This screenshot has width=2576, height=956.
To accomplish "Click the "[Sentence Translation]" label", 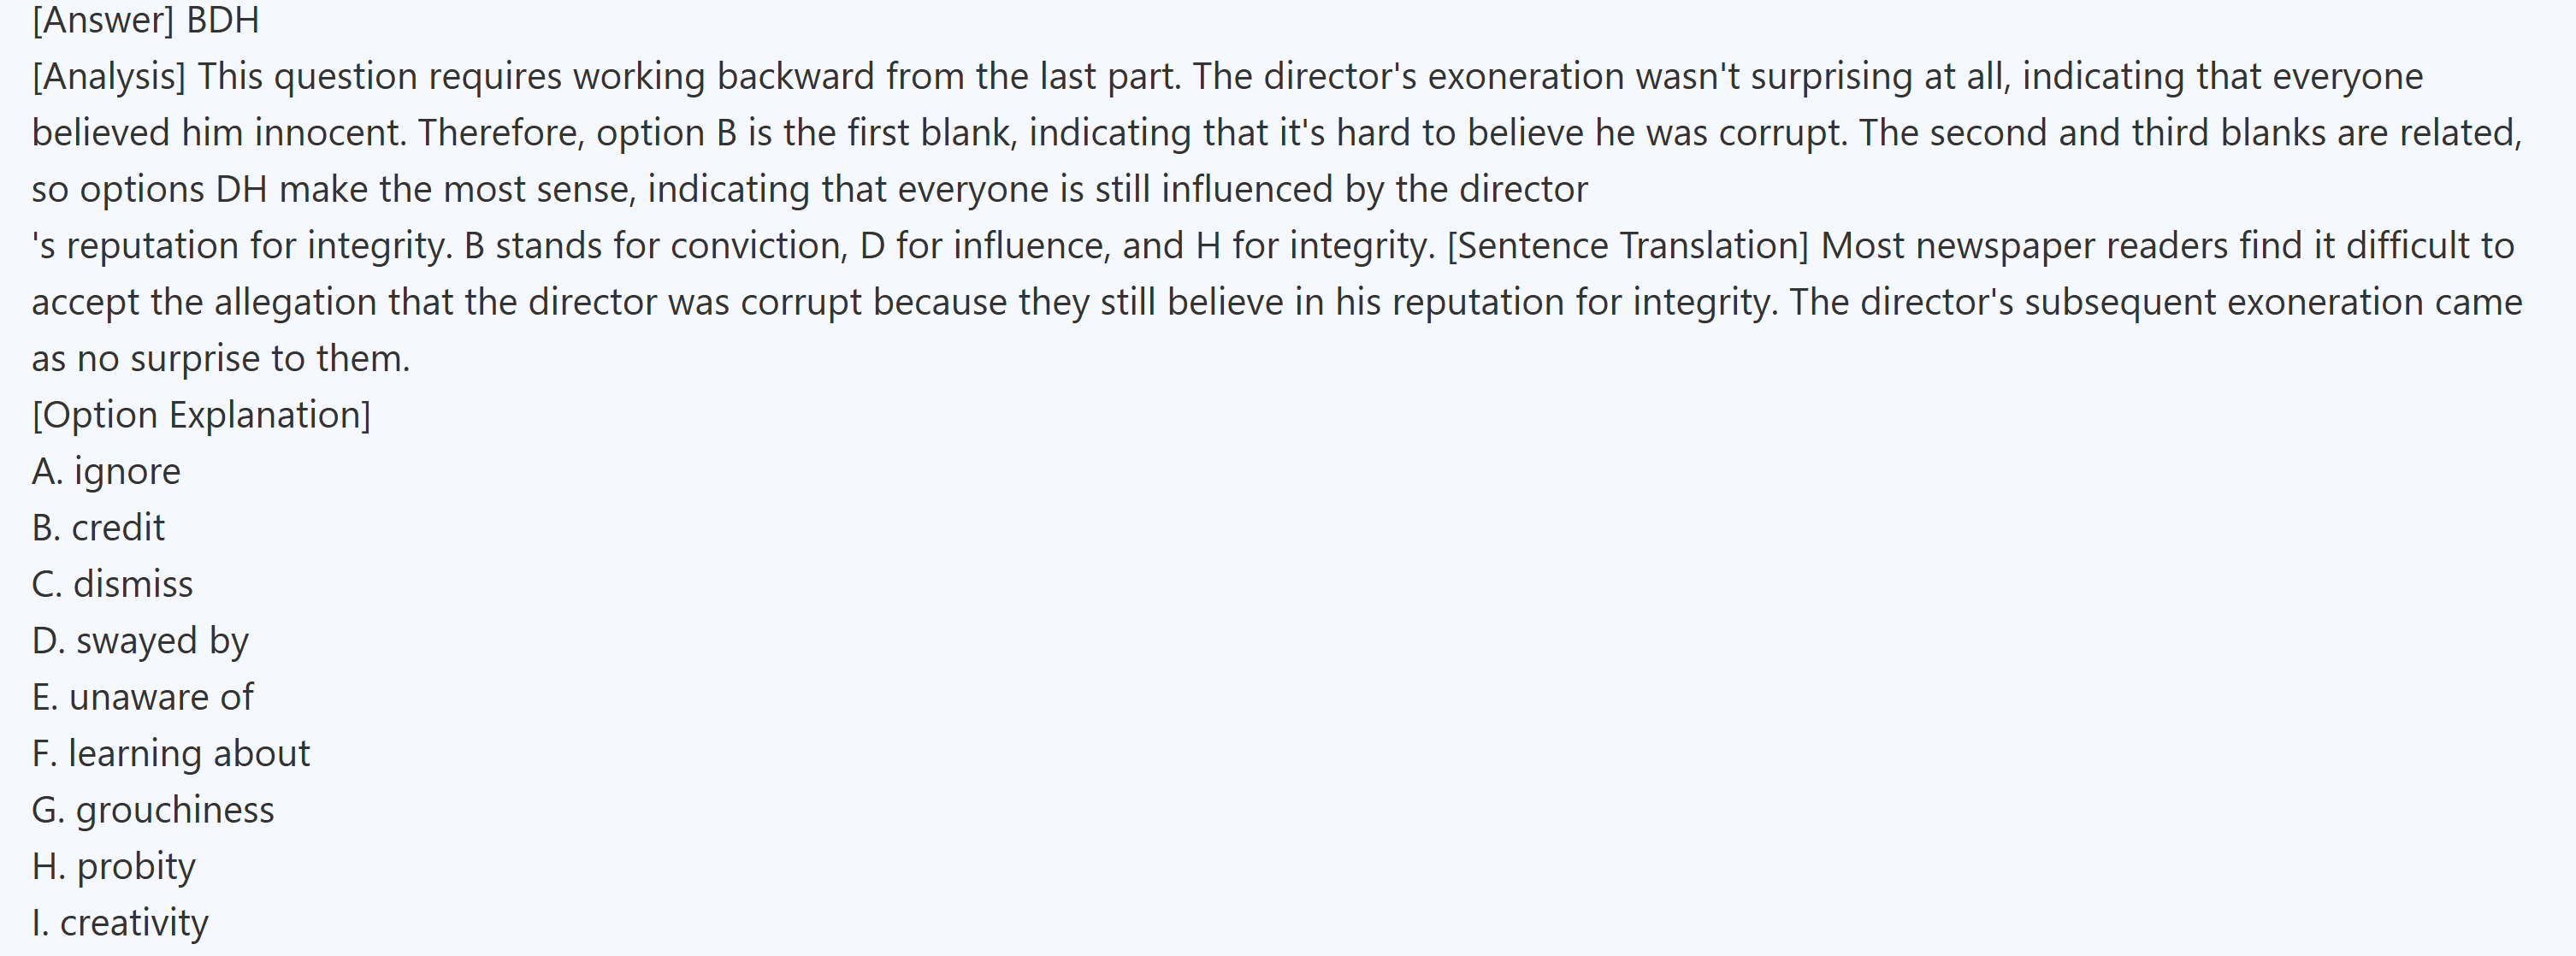I will click(x=1627, y=246).
